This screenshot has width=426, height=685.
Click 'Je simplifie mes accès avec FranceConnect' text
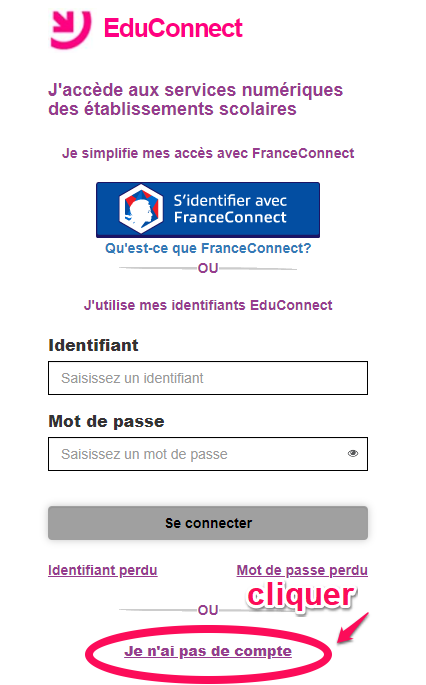208,153
